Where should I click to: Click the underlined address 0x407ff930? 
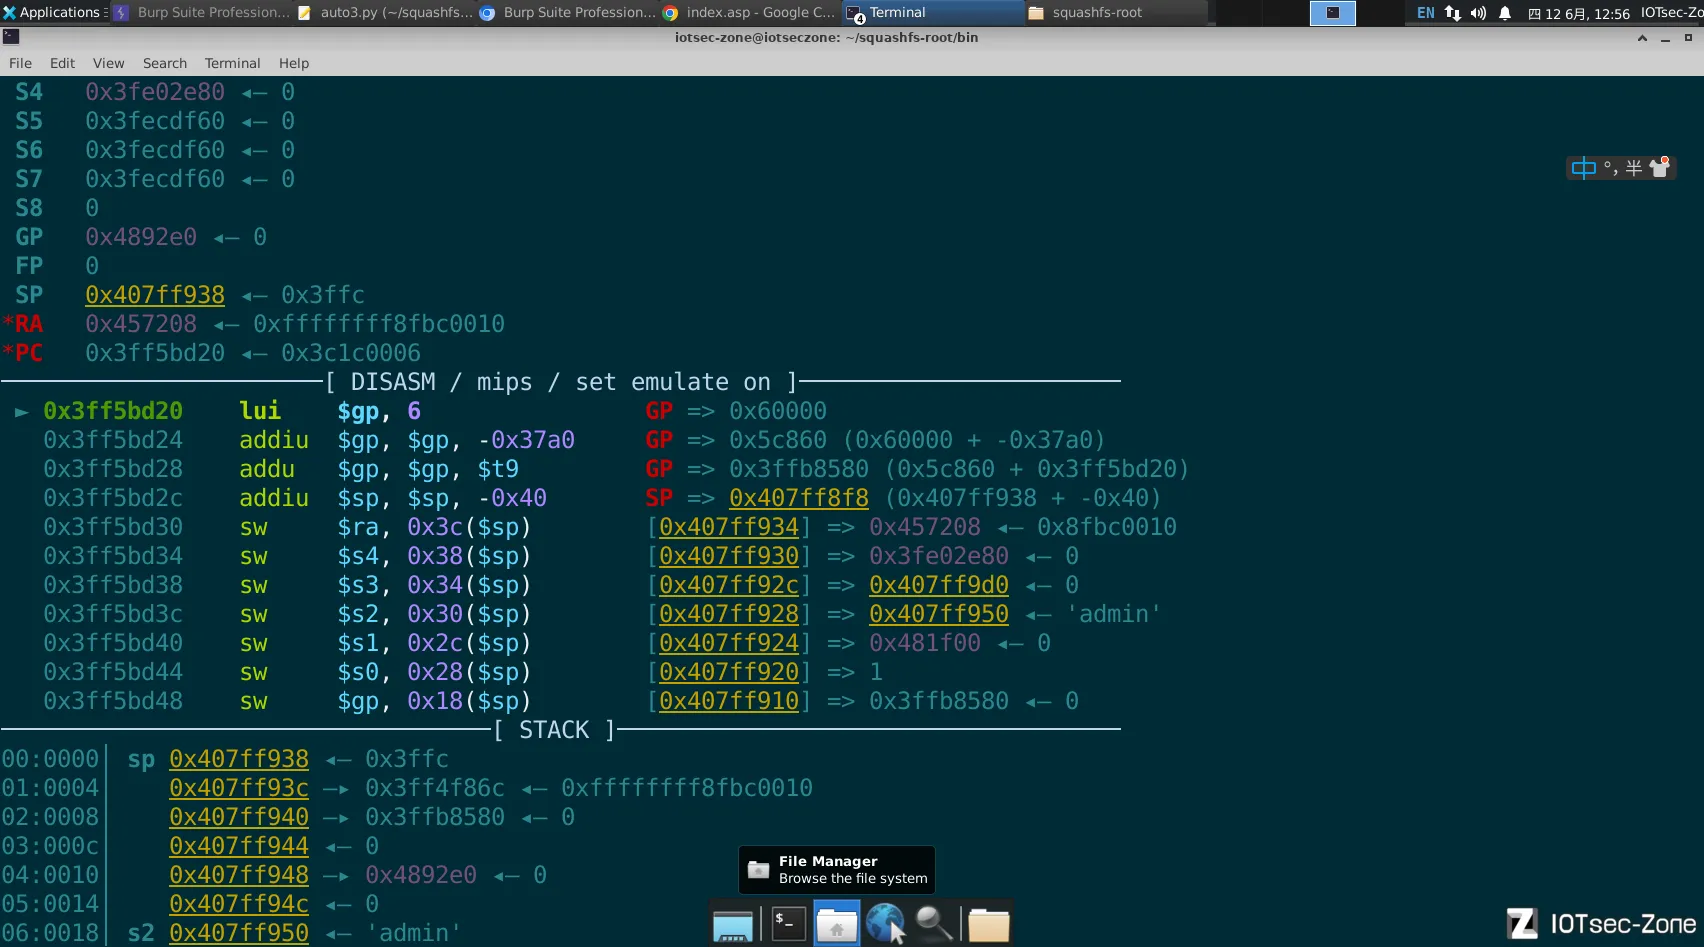tap(729, 556)
